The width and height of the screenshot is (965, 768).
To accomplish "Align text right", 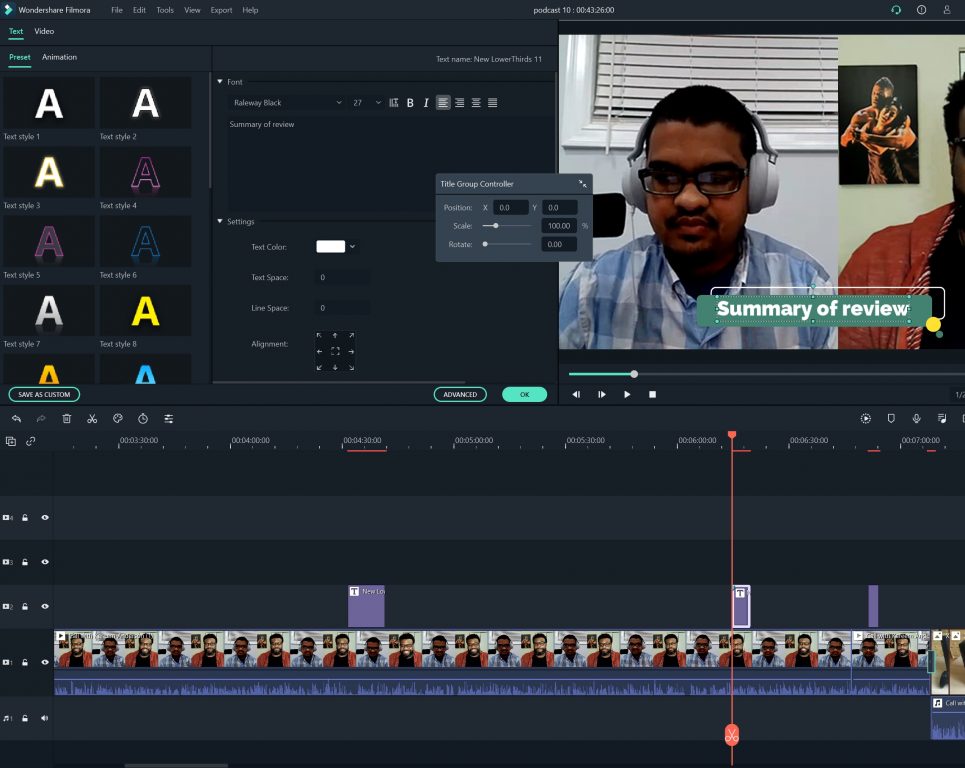I will [460, 103].
